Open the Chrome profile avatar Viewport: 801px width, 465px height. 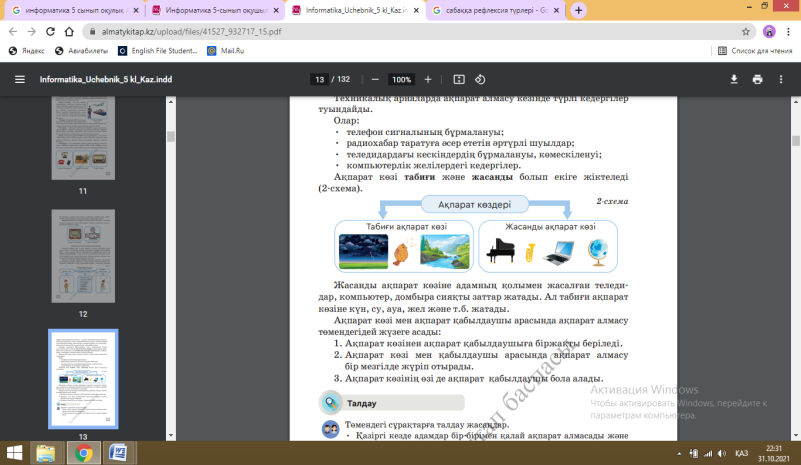pos(769,32)
